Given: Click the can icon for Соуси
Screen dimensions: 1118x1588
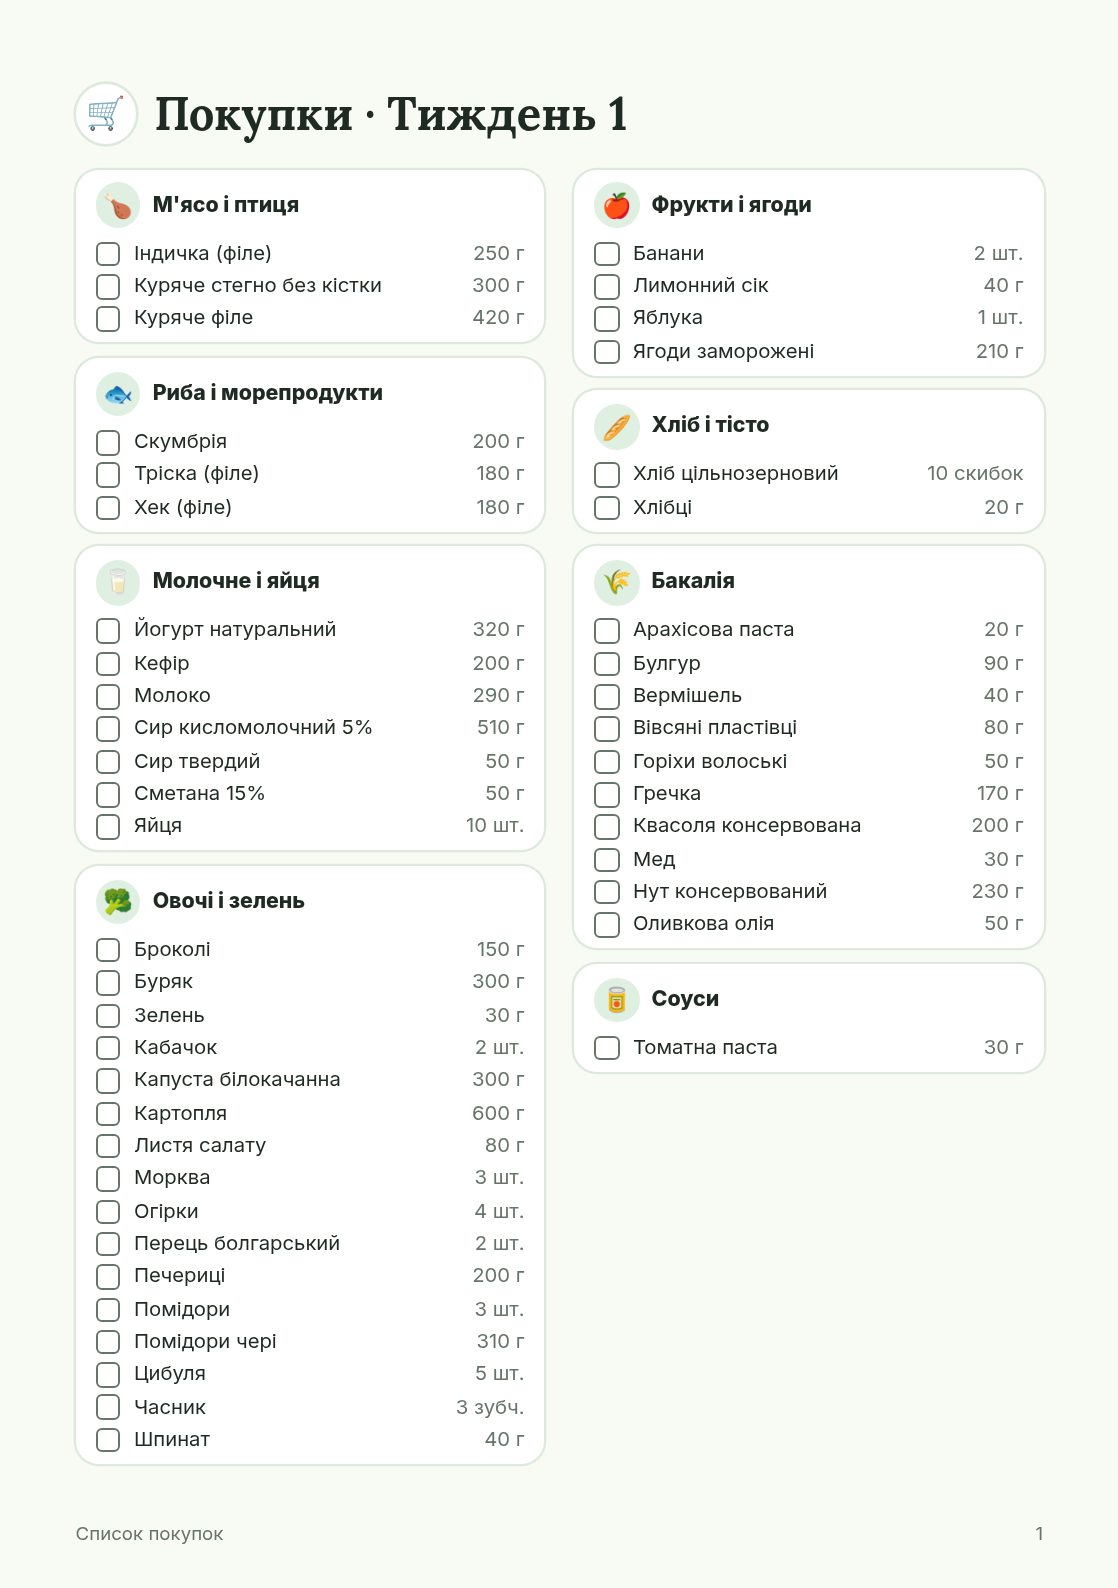Looking at the screenshot, I should click(x=617, y=999).
